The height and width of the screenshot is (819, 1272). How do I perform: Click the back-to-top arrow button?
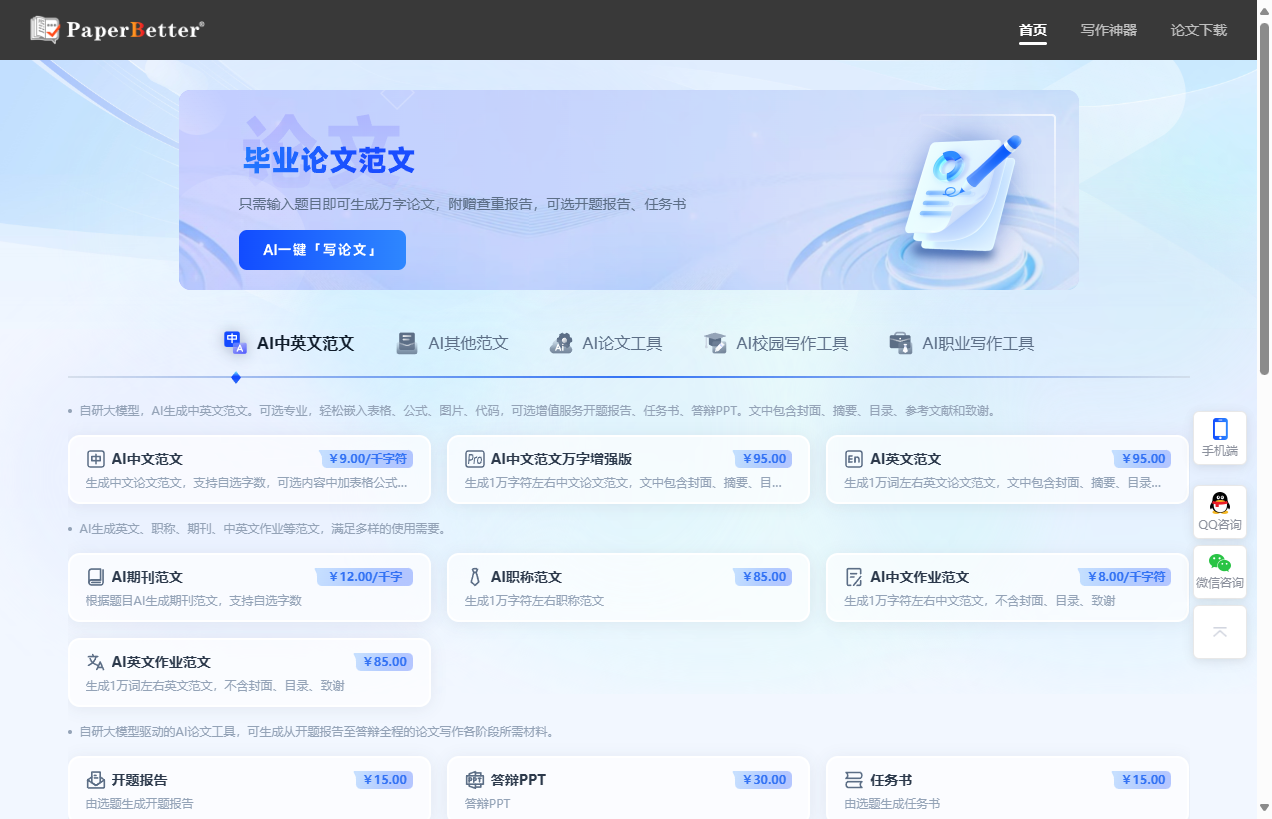pyautogui.click(x=1219, y=632)
